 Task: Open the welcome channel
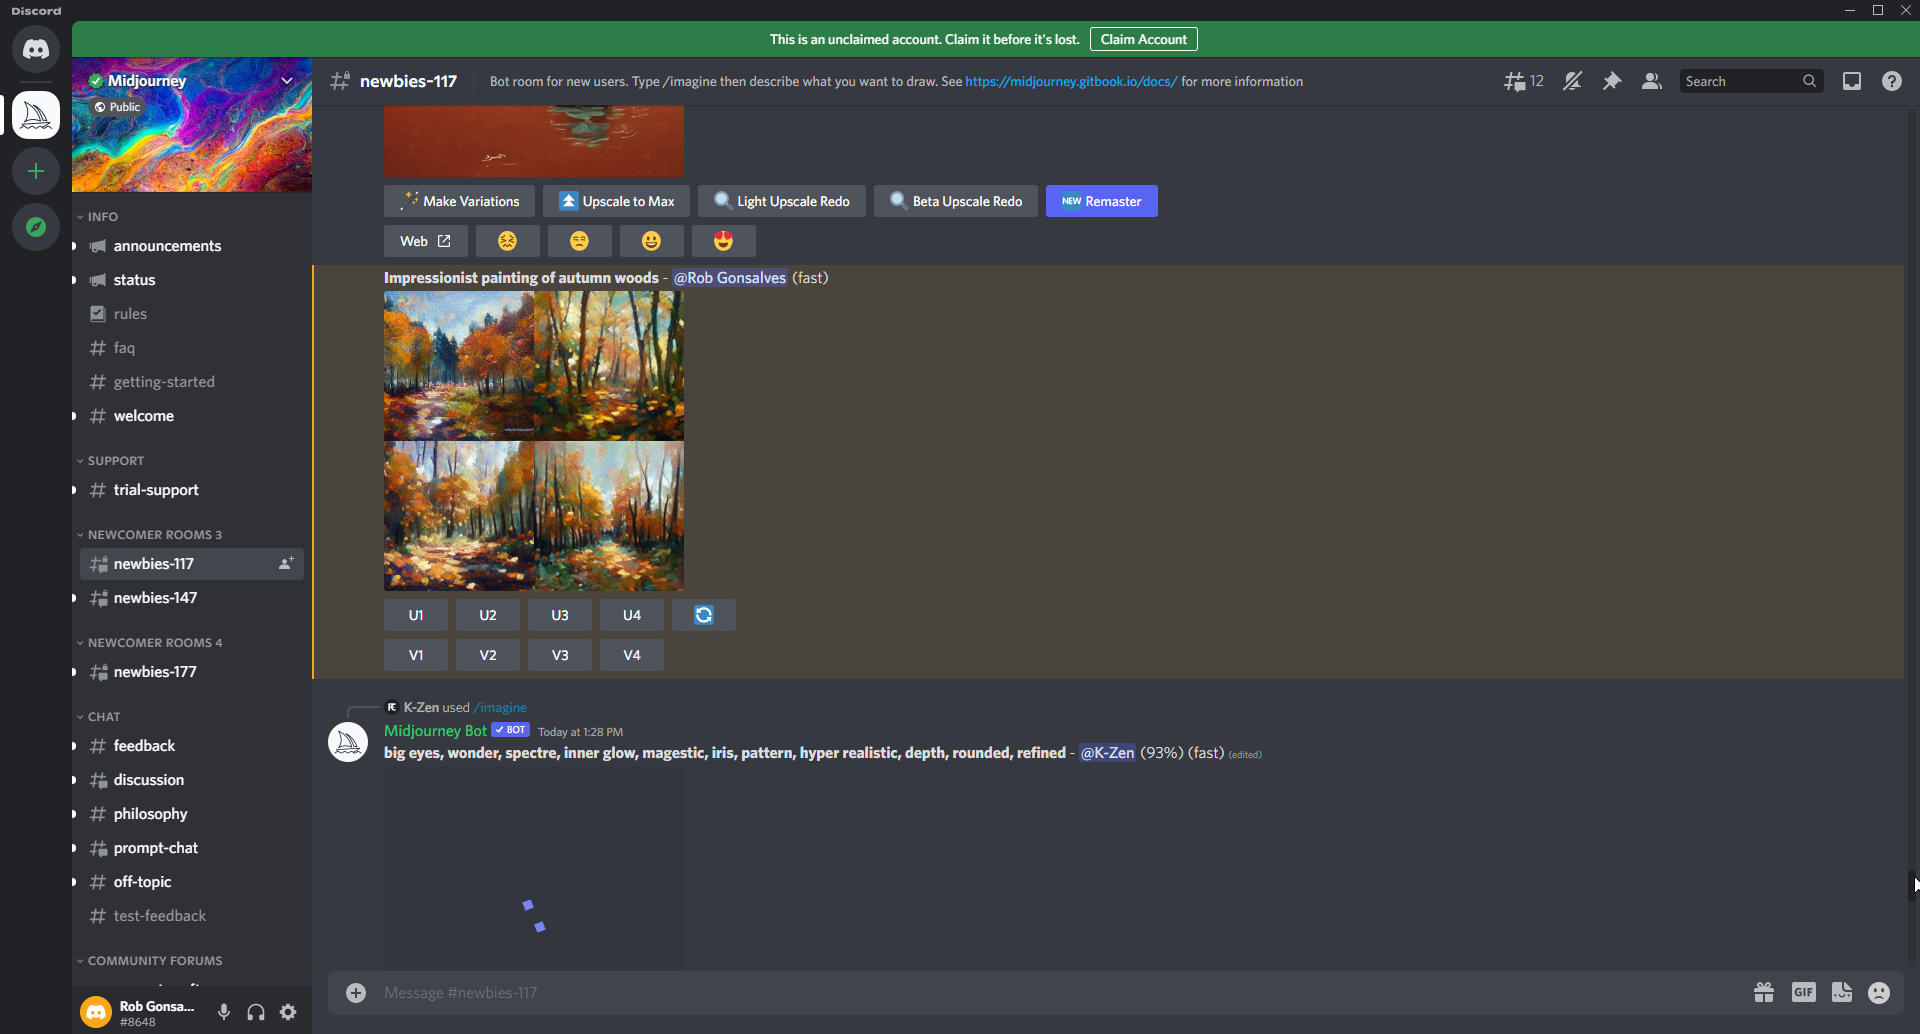click(x=192, y=416)
